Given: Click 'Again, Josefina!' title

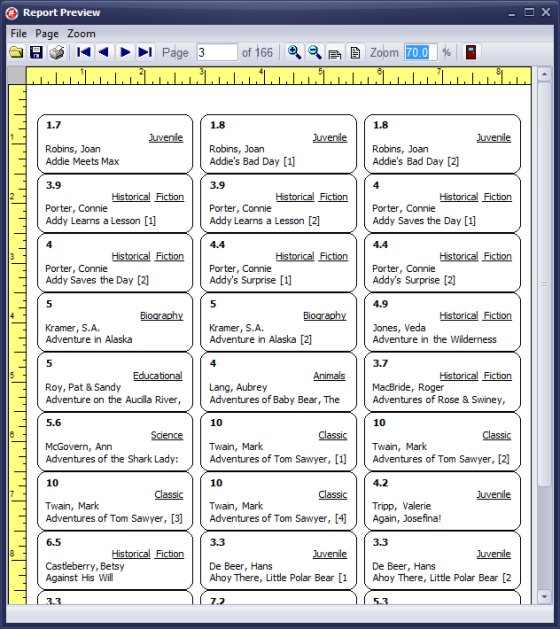Looking at the screenshot, I should [407, 518].
